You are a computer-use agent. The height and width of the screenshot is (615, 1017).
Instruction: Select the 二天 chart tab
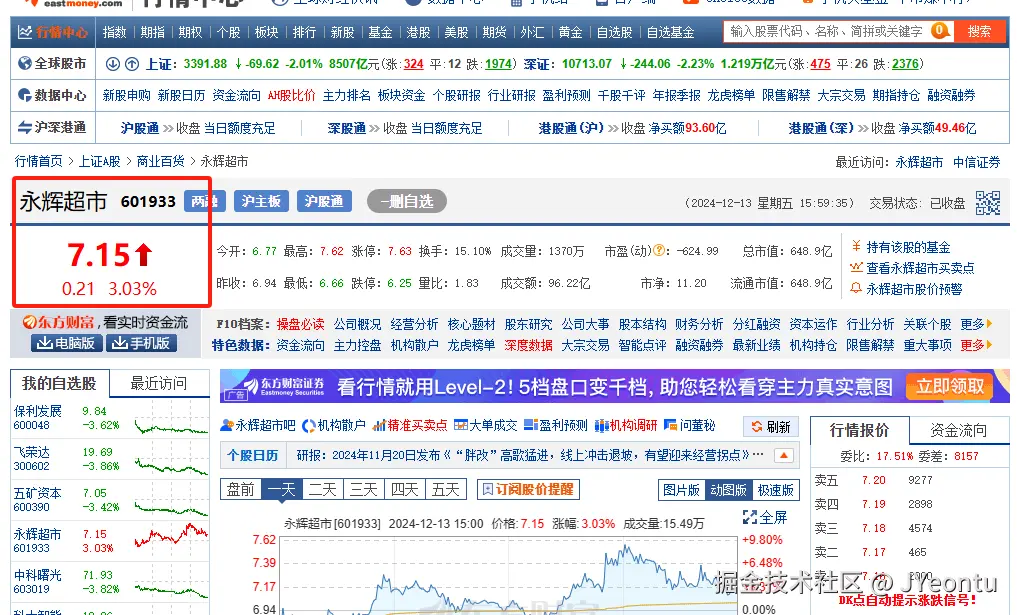click(322, 489)
